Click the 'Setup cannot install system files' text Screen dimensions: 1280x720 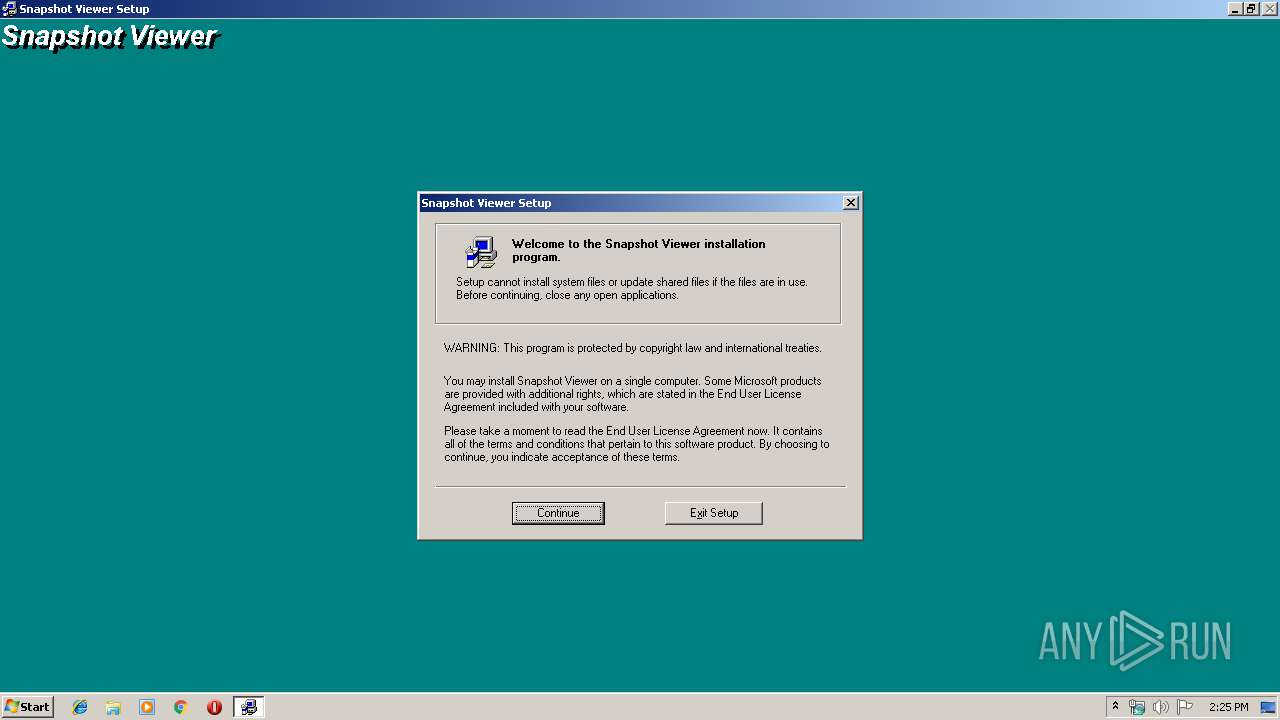632,288
